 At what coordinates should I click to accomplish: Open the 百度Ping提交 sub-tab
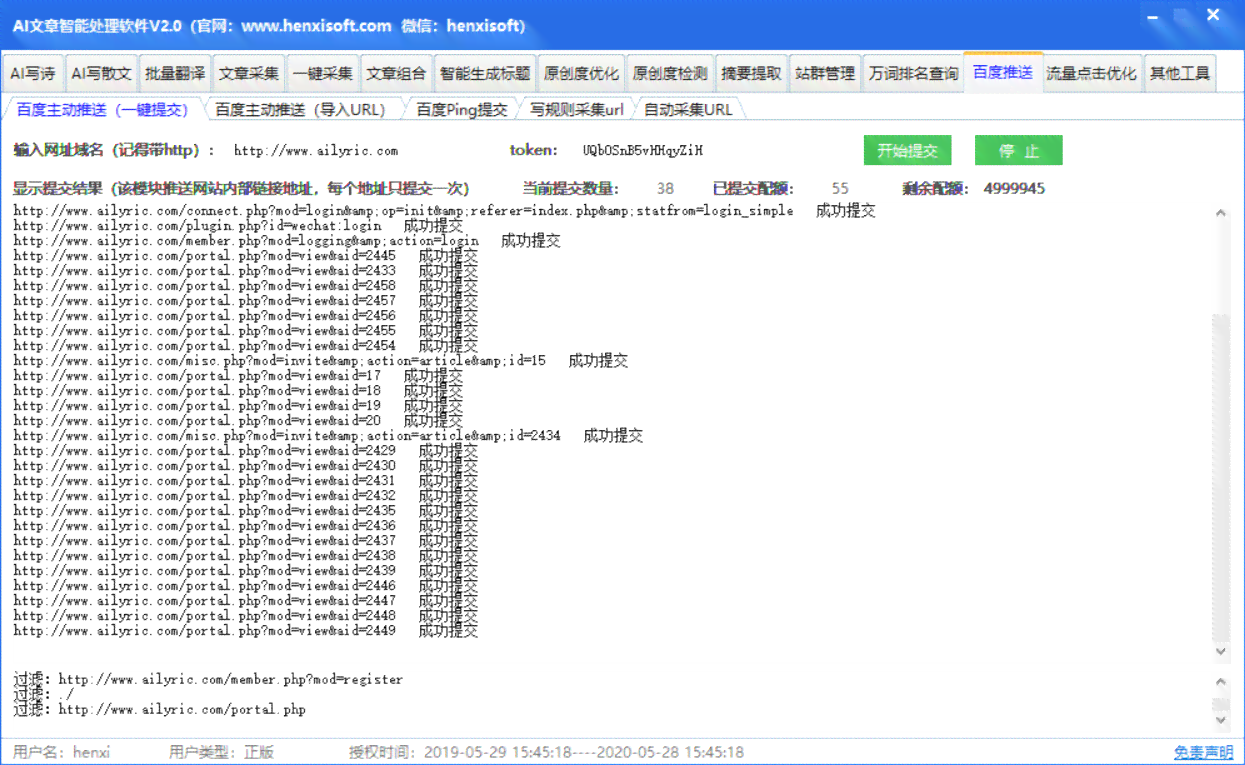pos(462,109)
